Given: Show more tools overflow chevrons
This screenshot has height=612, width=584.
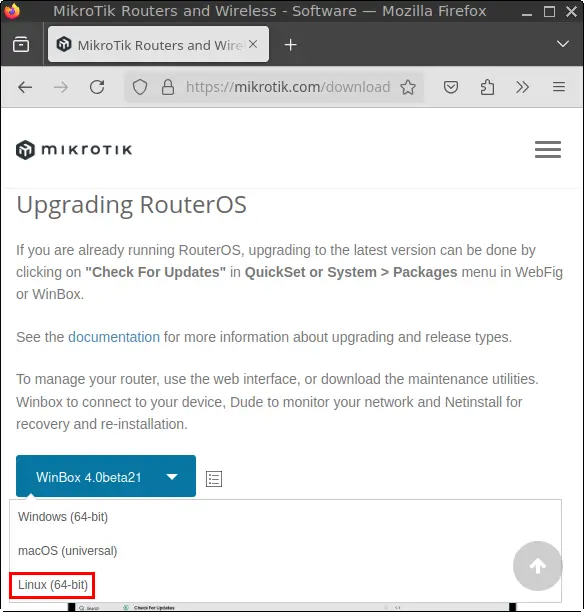Looking at the screenshot, I should [522, 87].
